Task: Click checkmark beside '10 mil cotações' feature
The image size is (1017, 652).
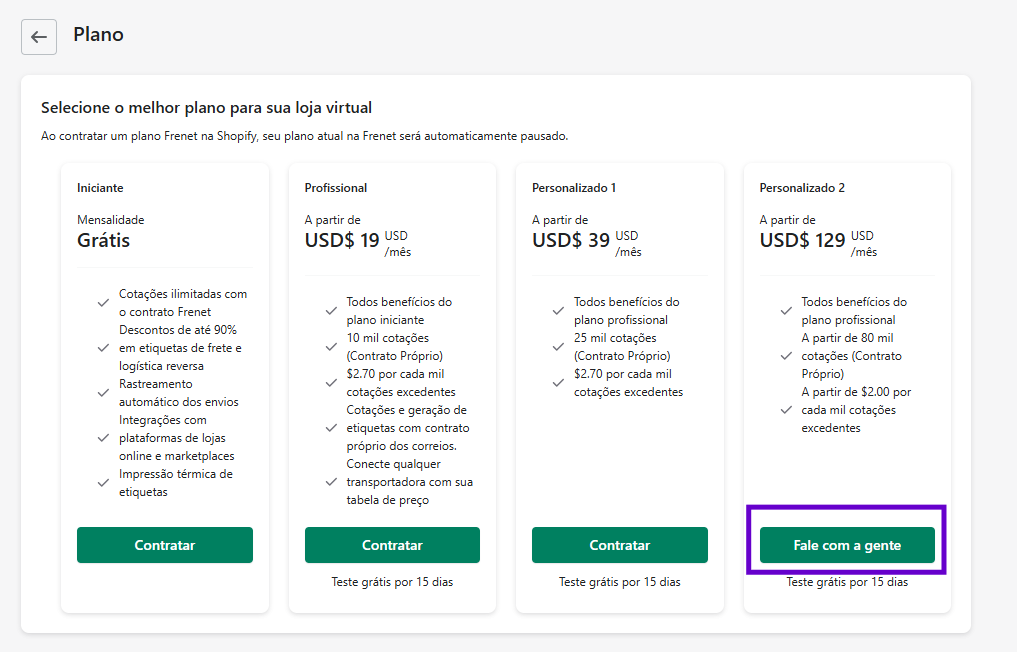Action: click(x=331, y=347)
